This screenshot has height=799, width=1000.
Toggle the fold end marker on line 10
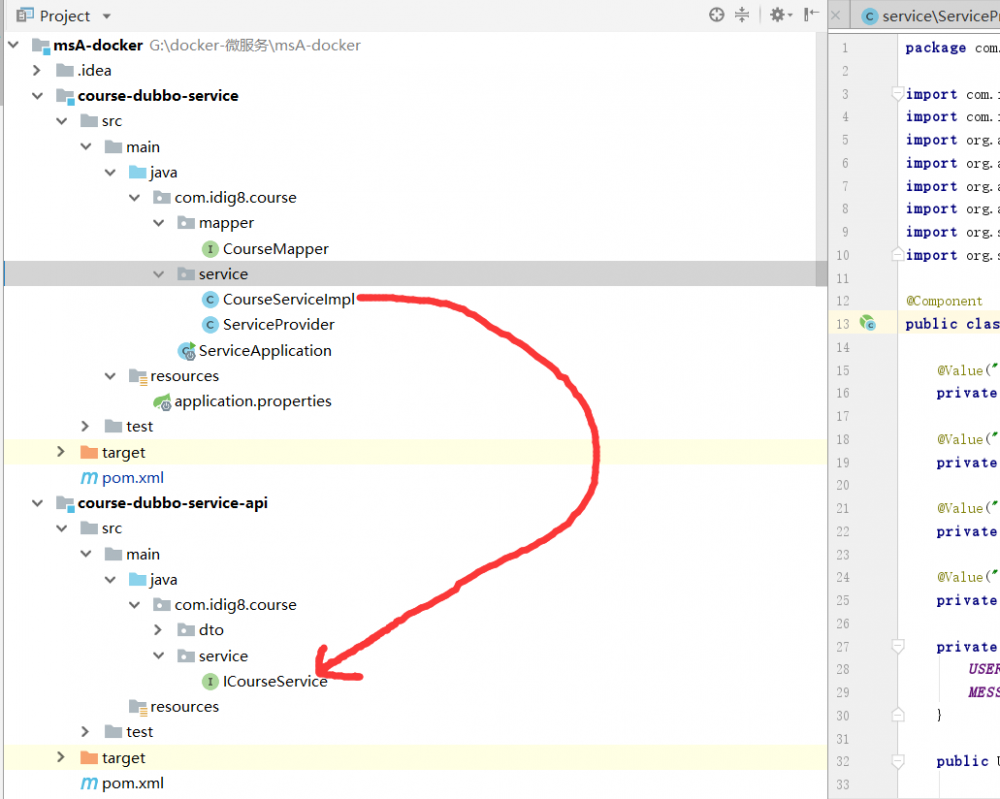click(x=897, y=254)
